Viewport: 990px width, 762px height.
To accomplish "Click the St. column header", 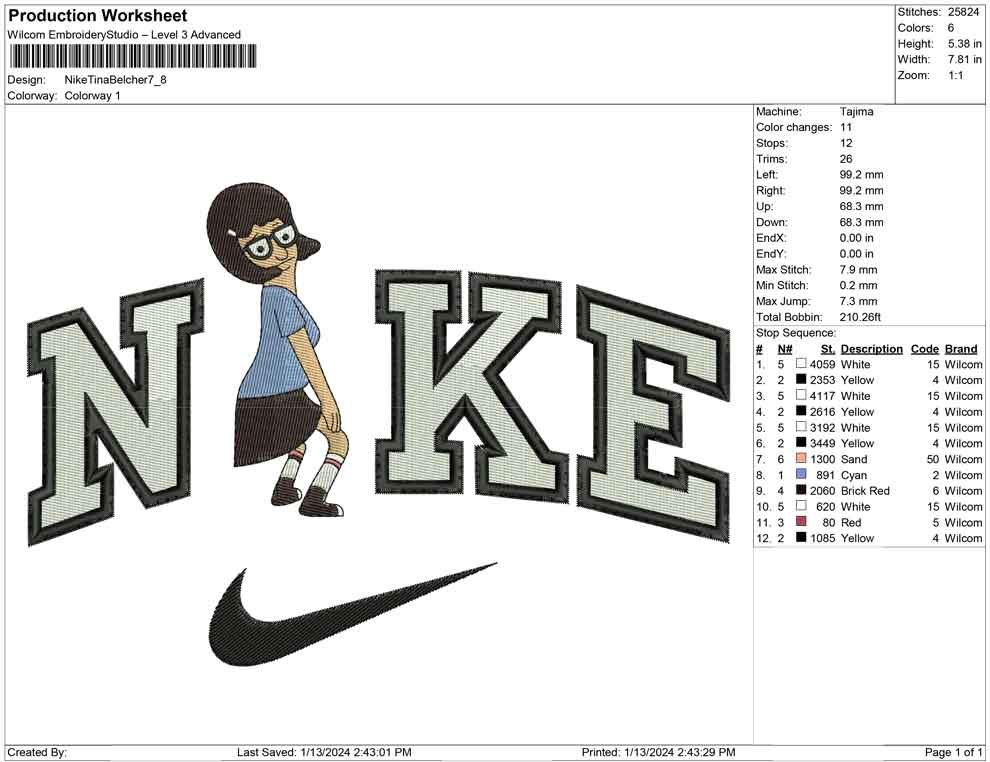I will [x=828, y=349].
